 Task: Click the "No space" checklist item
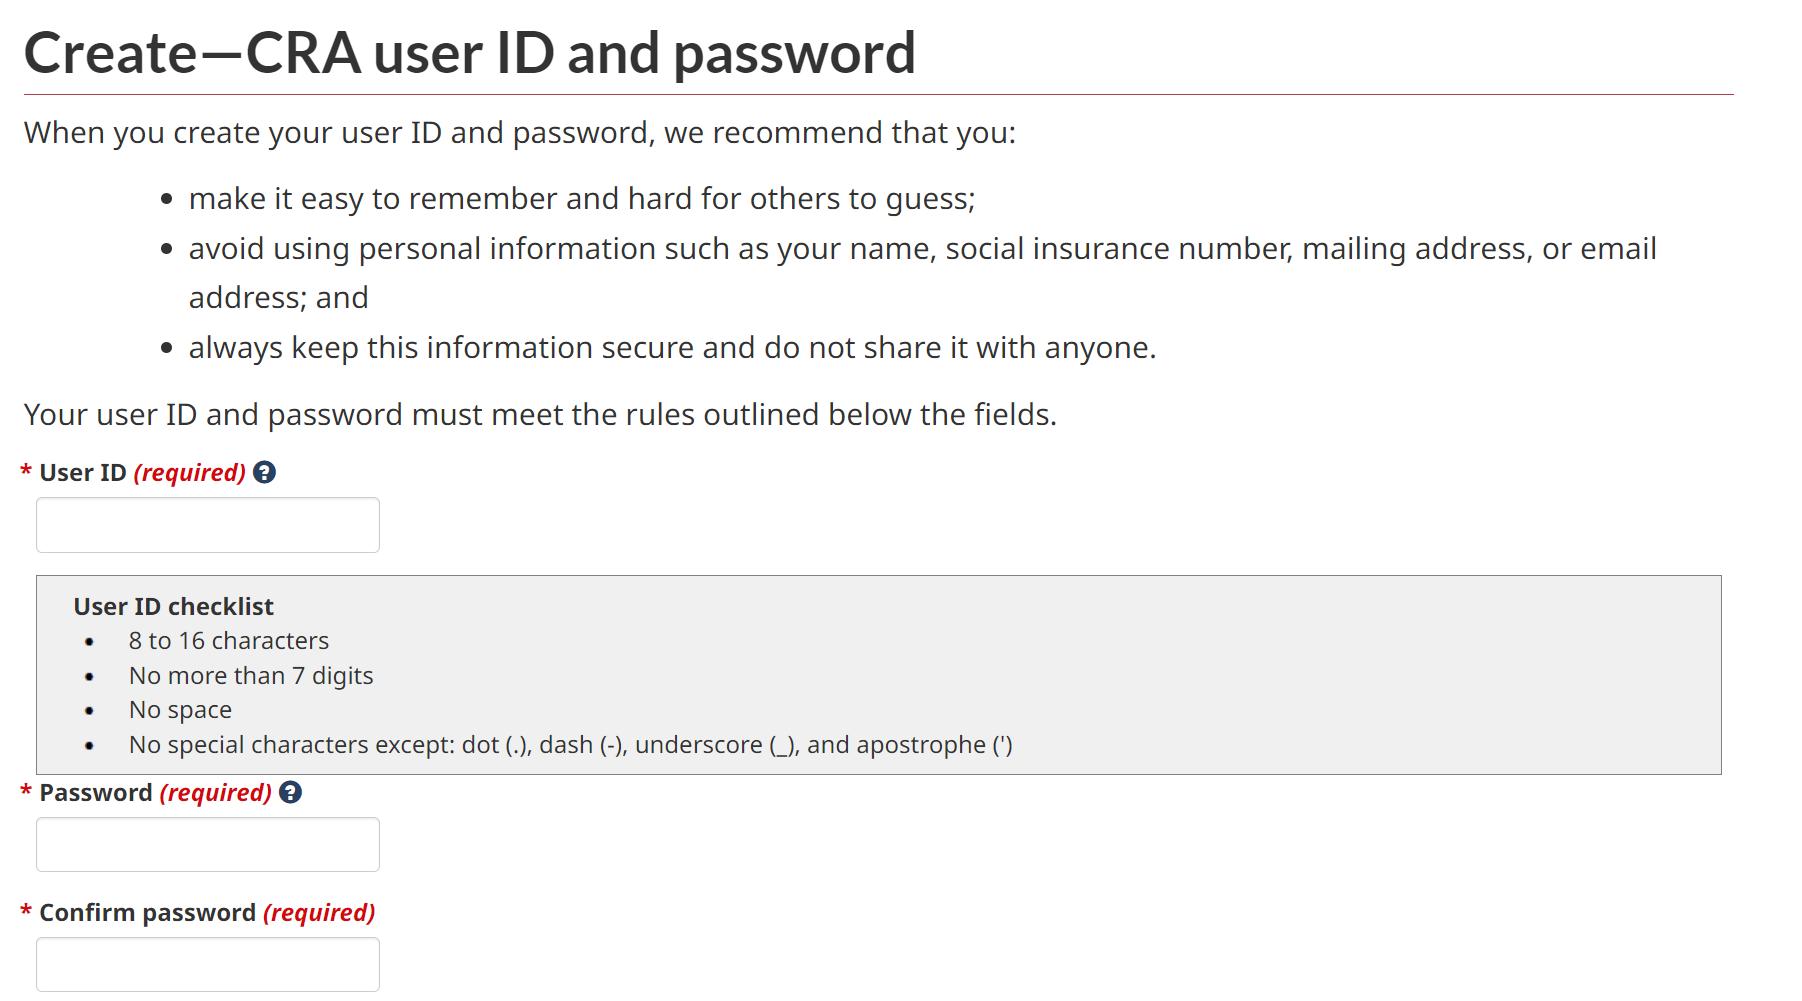point(180,710)
